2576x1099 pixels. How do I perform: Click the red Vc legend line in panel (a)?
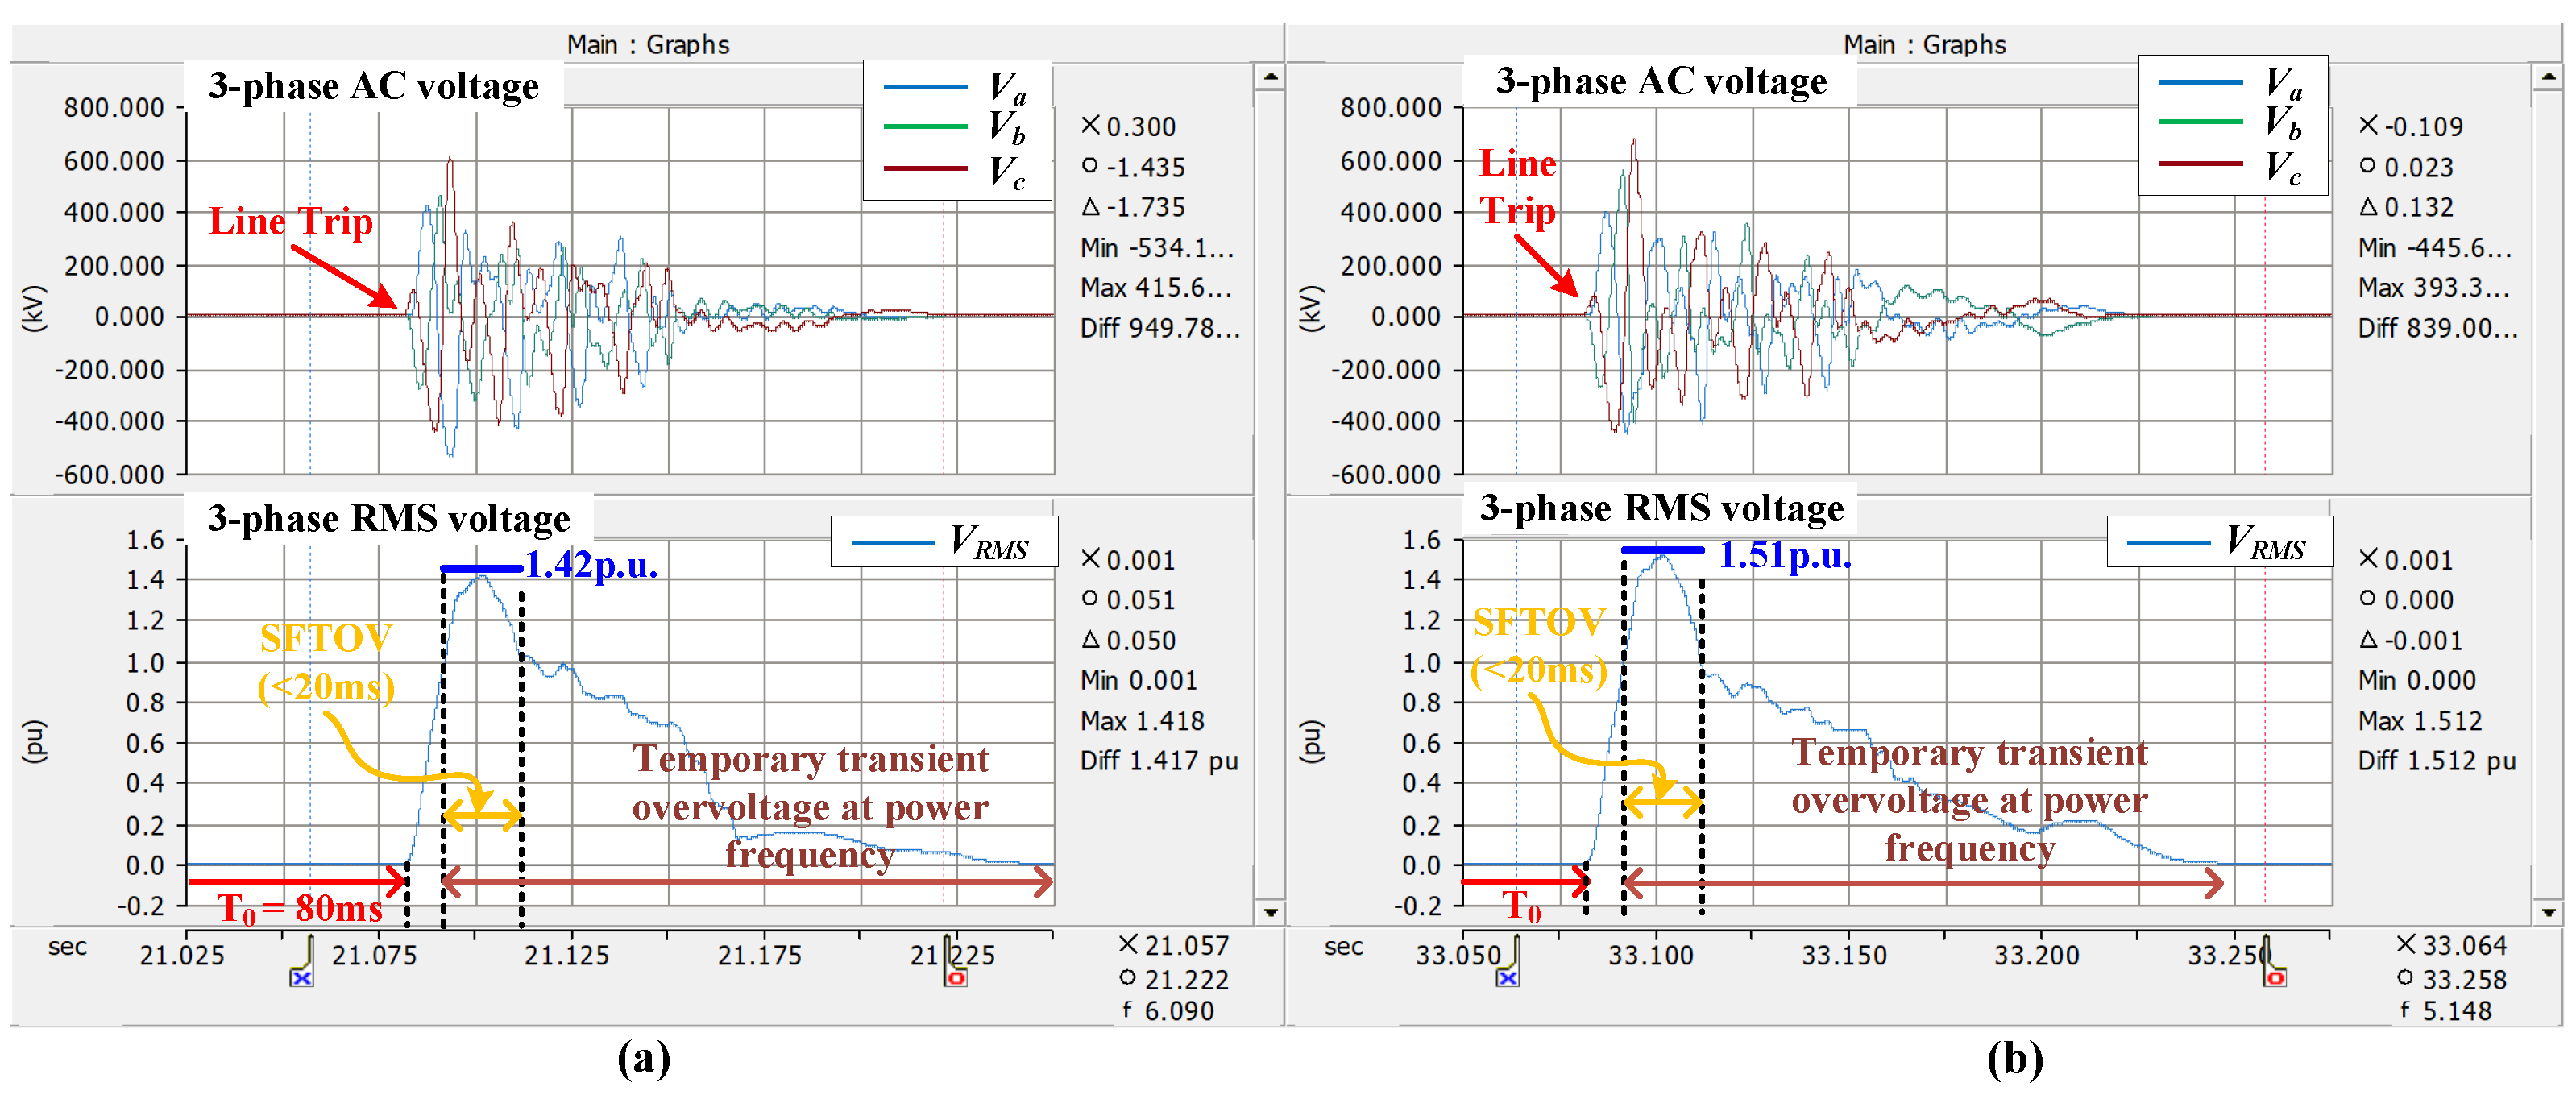point(925,169)
